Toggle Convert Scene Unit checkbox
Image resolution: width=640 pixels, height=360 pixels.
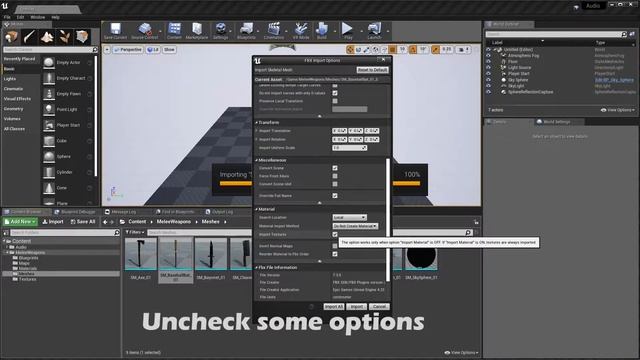(x=335, y=184)
